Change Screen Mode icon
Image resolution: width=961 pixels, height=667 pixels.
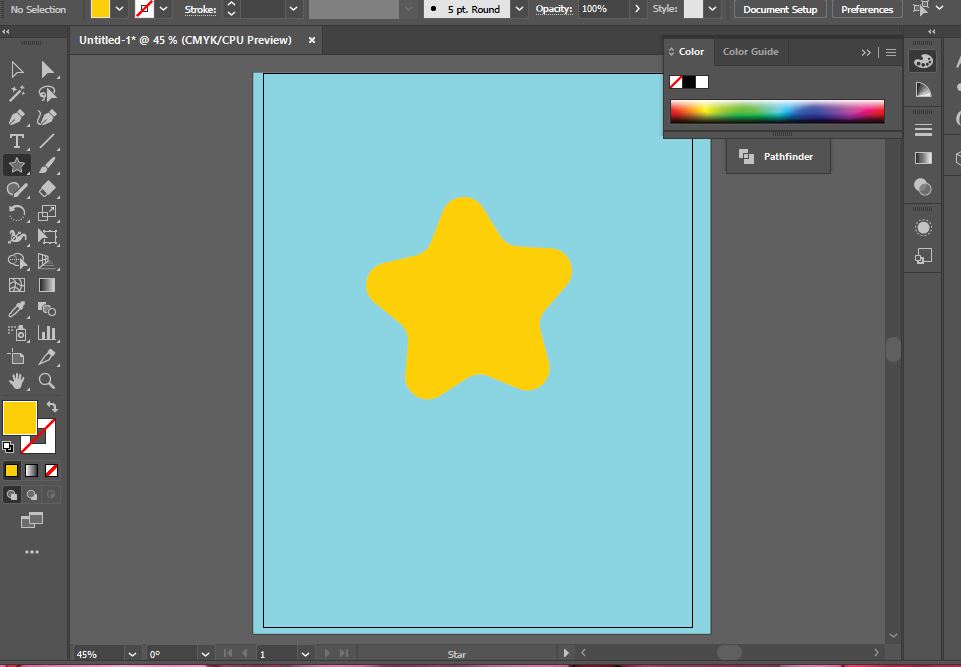point(32,520)
